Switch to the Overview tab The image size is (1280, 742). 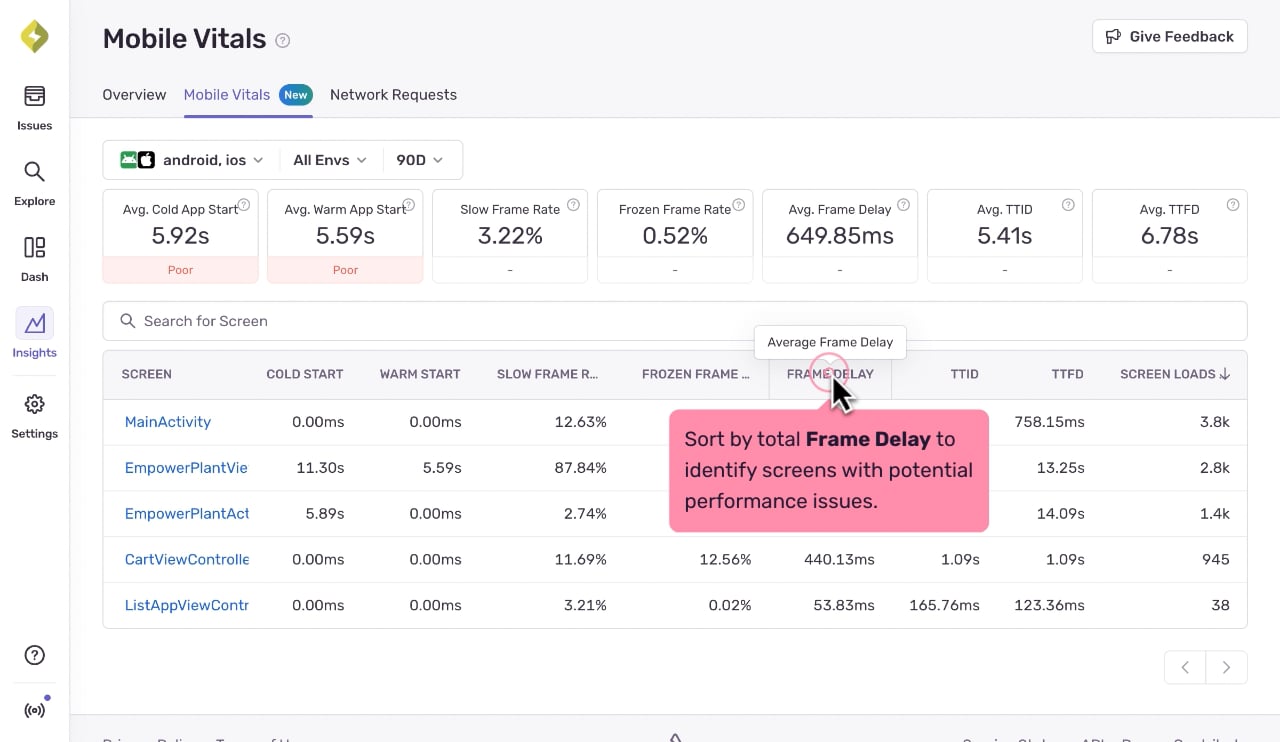point(134,95)
